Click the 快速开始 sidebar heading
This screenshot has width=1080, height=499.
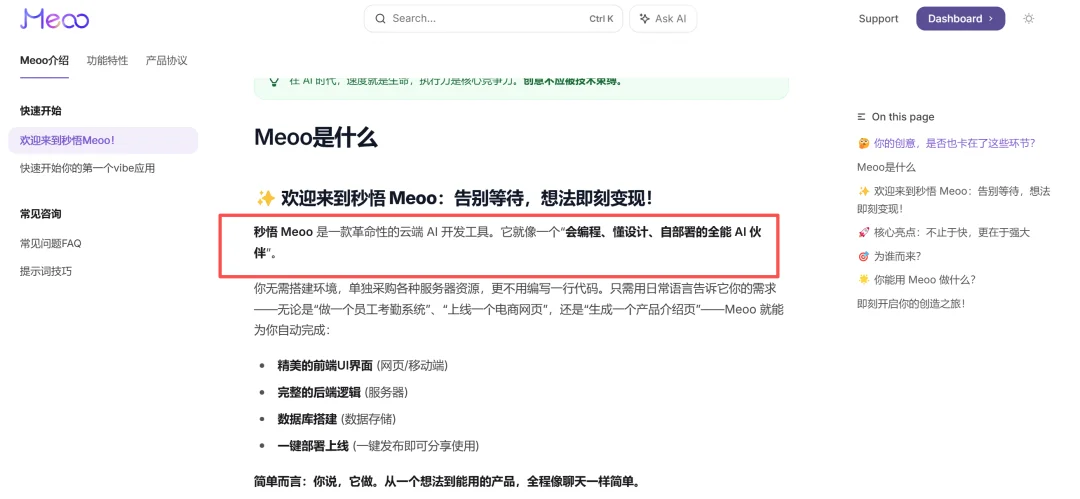click(x=41, y=111)
